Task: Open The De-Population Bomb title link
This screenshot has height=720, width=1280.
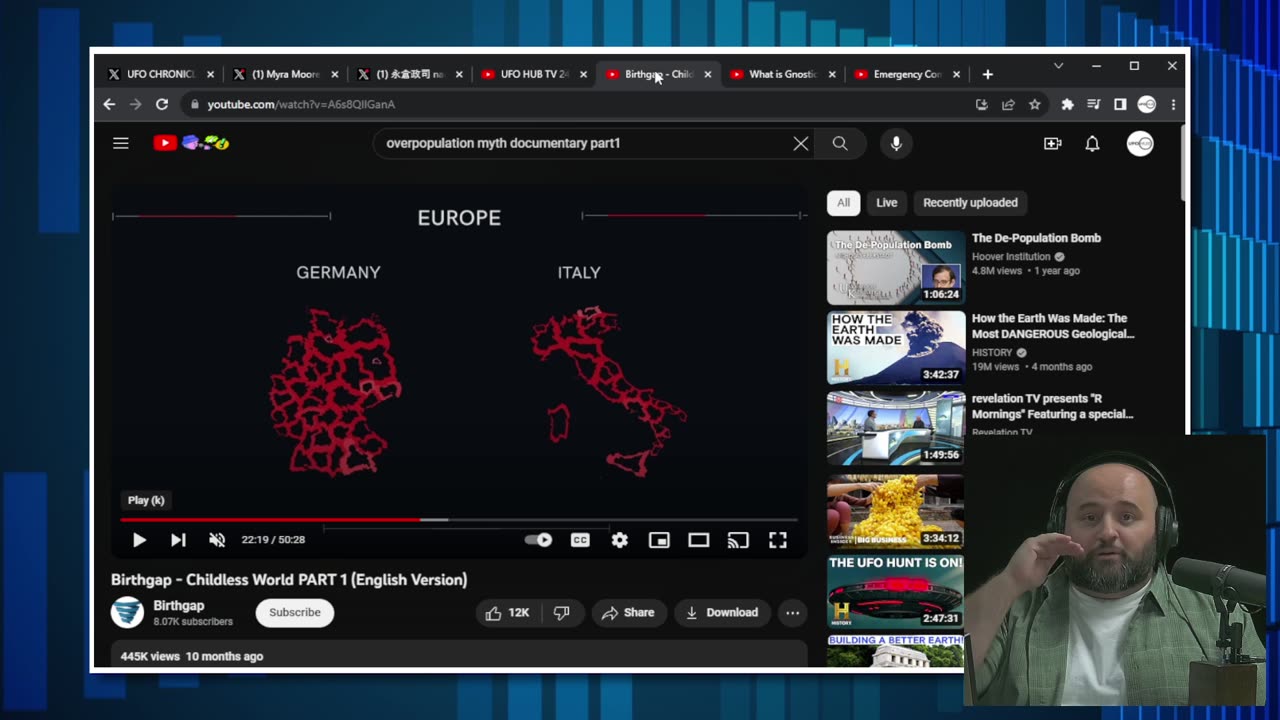Action: point(1036,238)
